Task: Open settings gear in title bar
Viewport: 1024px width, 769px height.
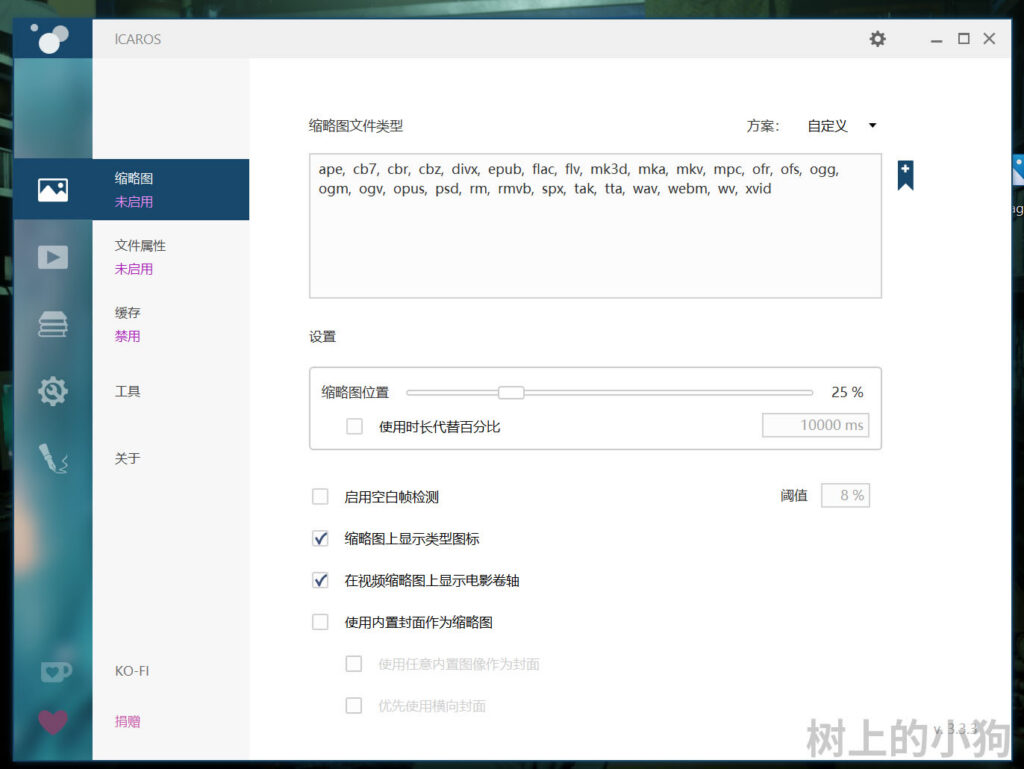Action: coord(877,39)
